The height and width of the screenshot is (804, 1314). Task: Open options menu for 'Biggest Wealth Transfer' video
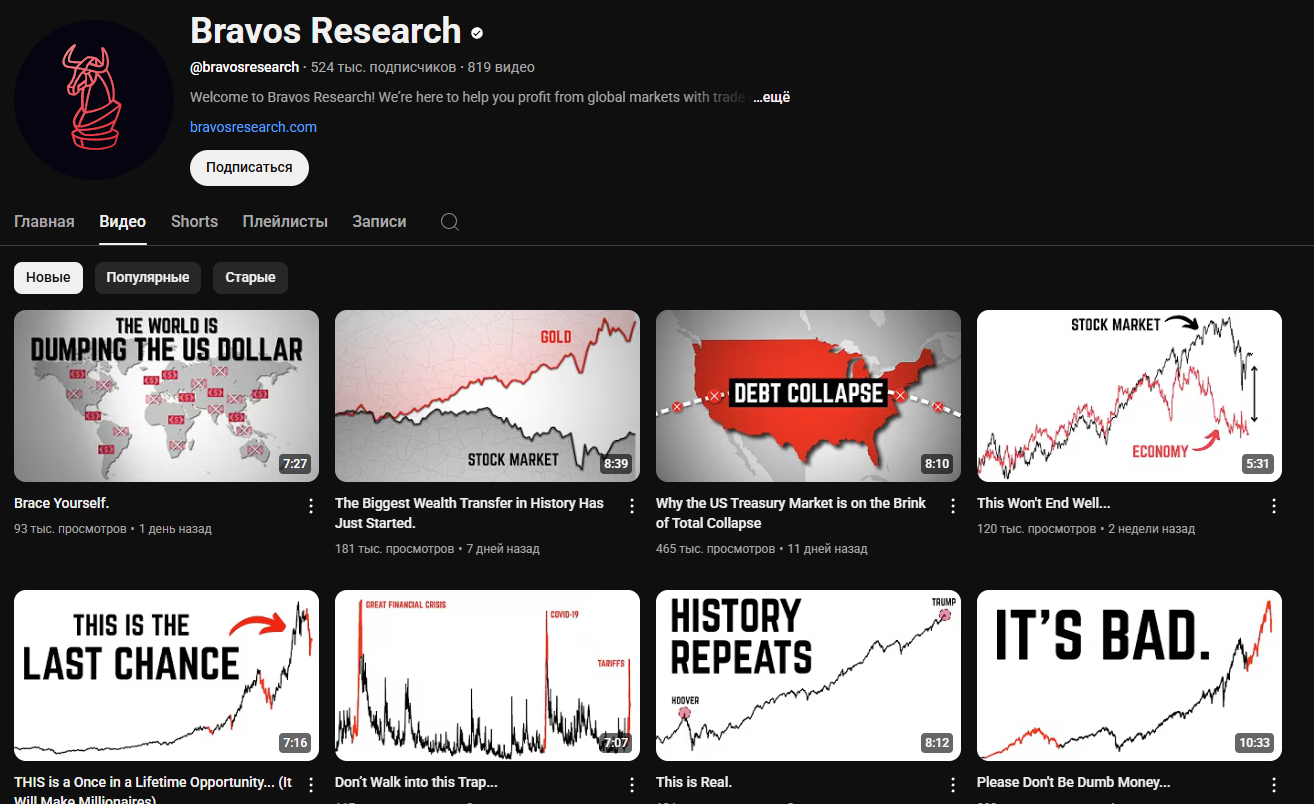(632, 506)
